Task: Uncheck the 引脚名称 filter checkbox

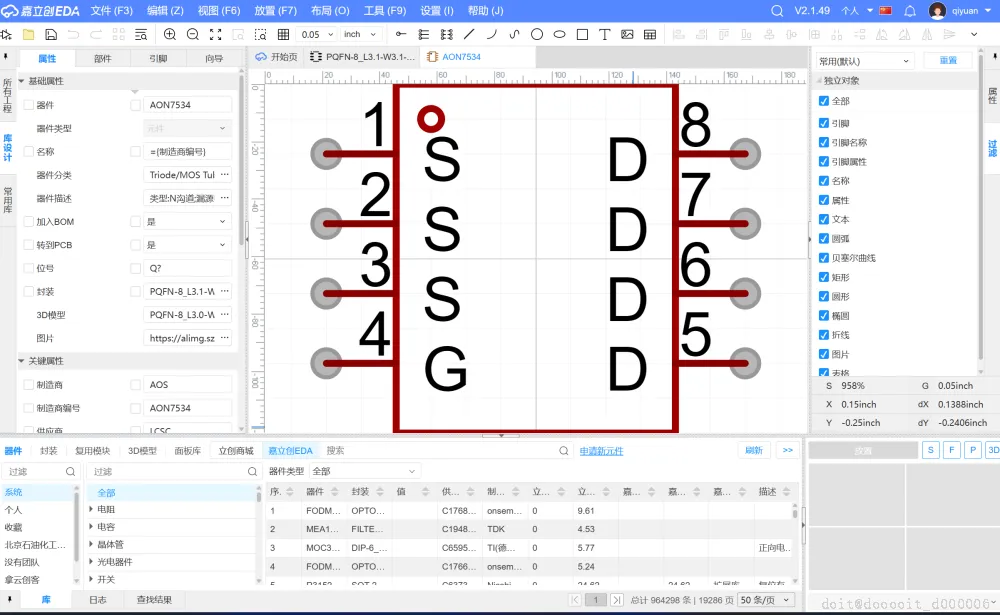Action: [x=824, y=143]
